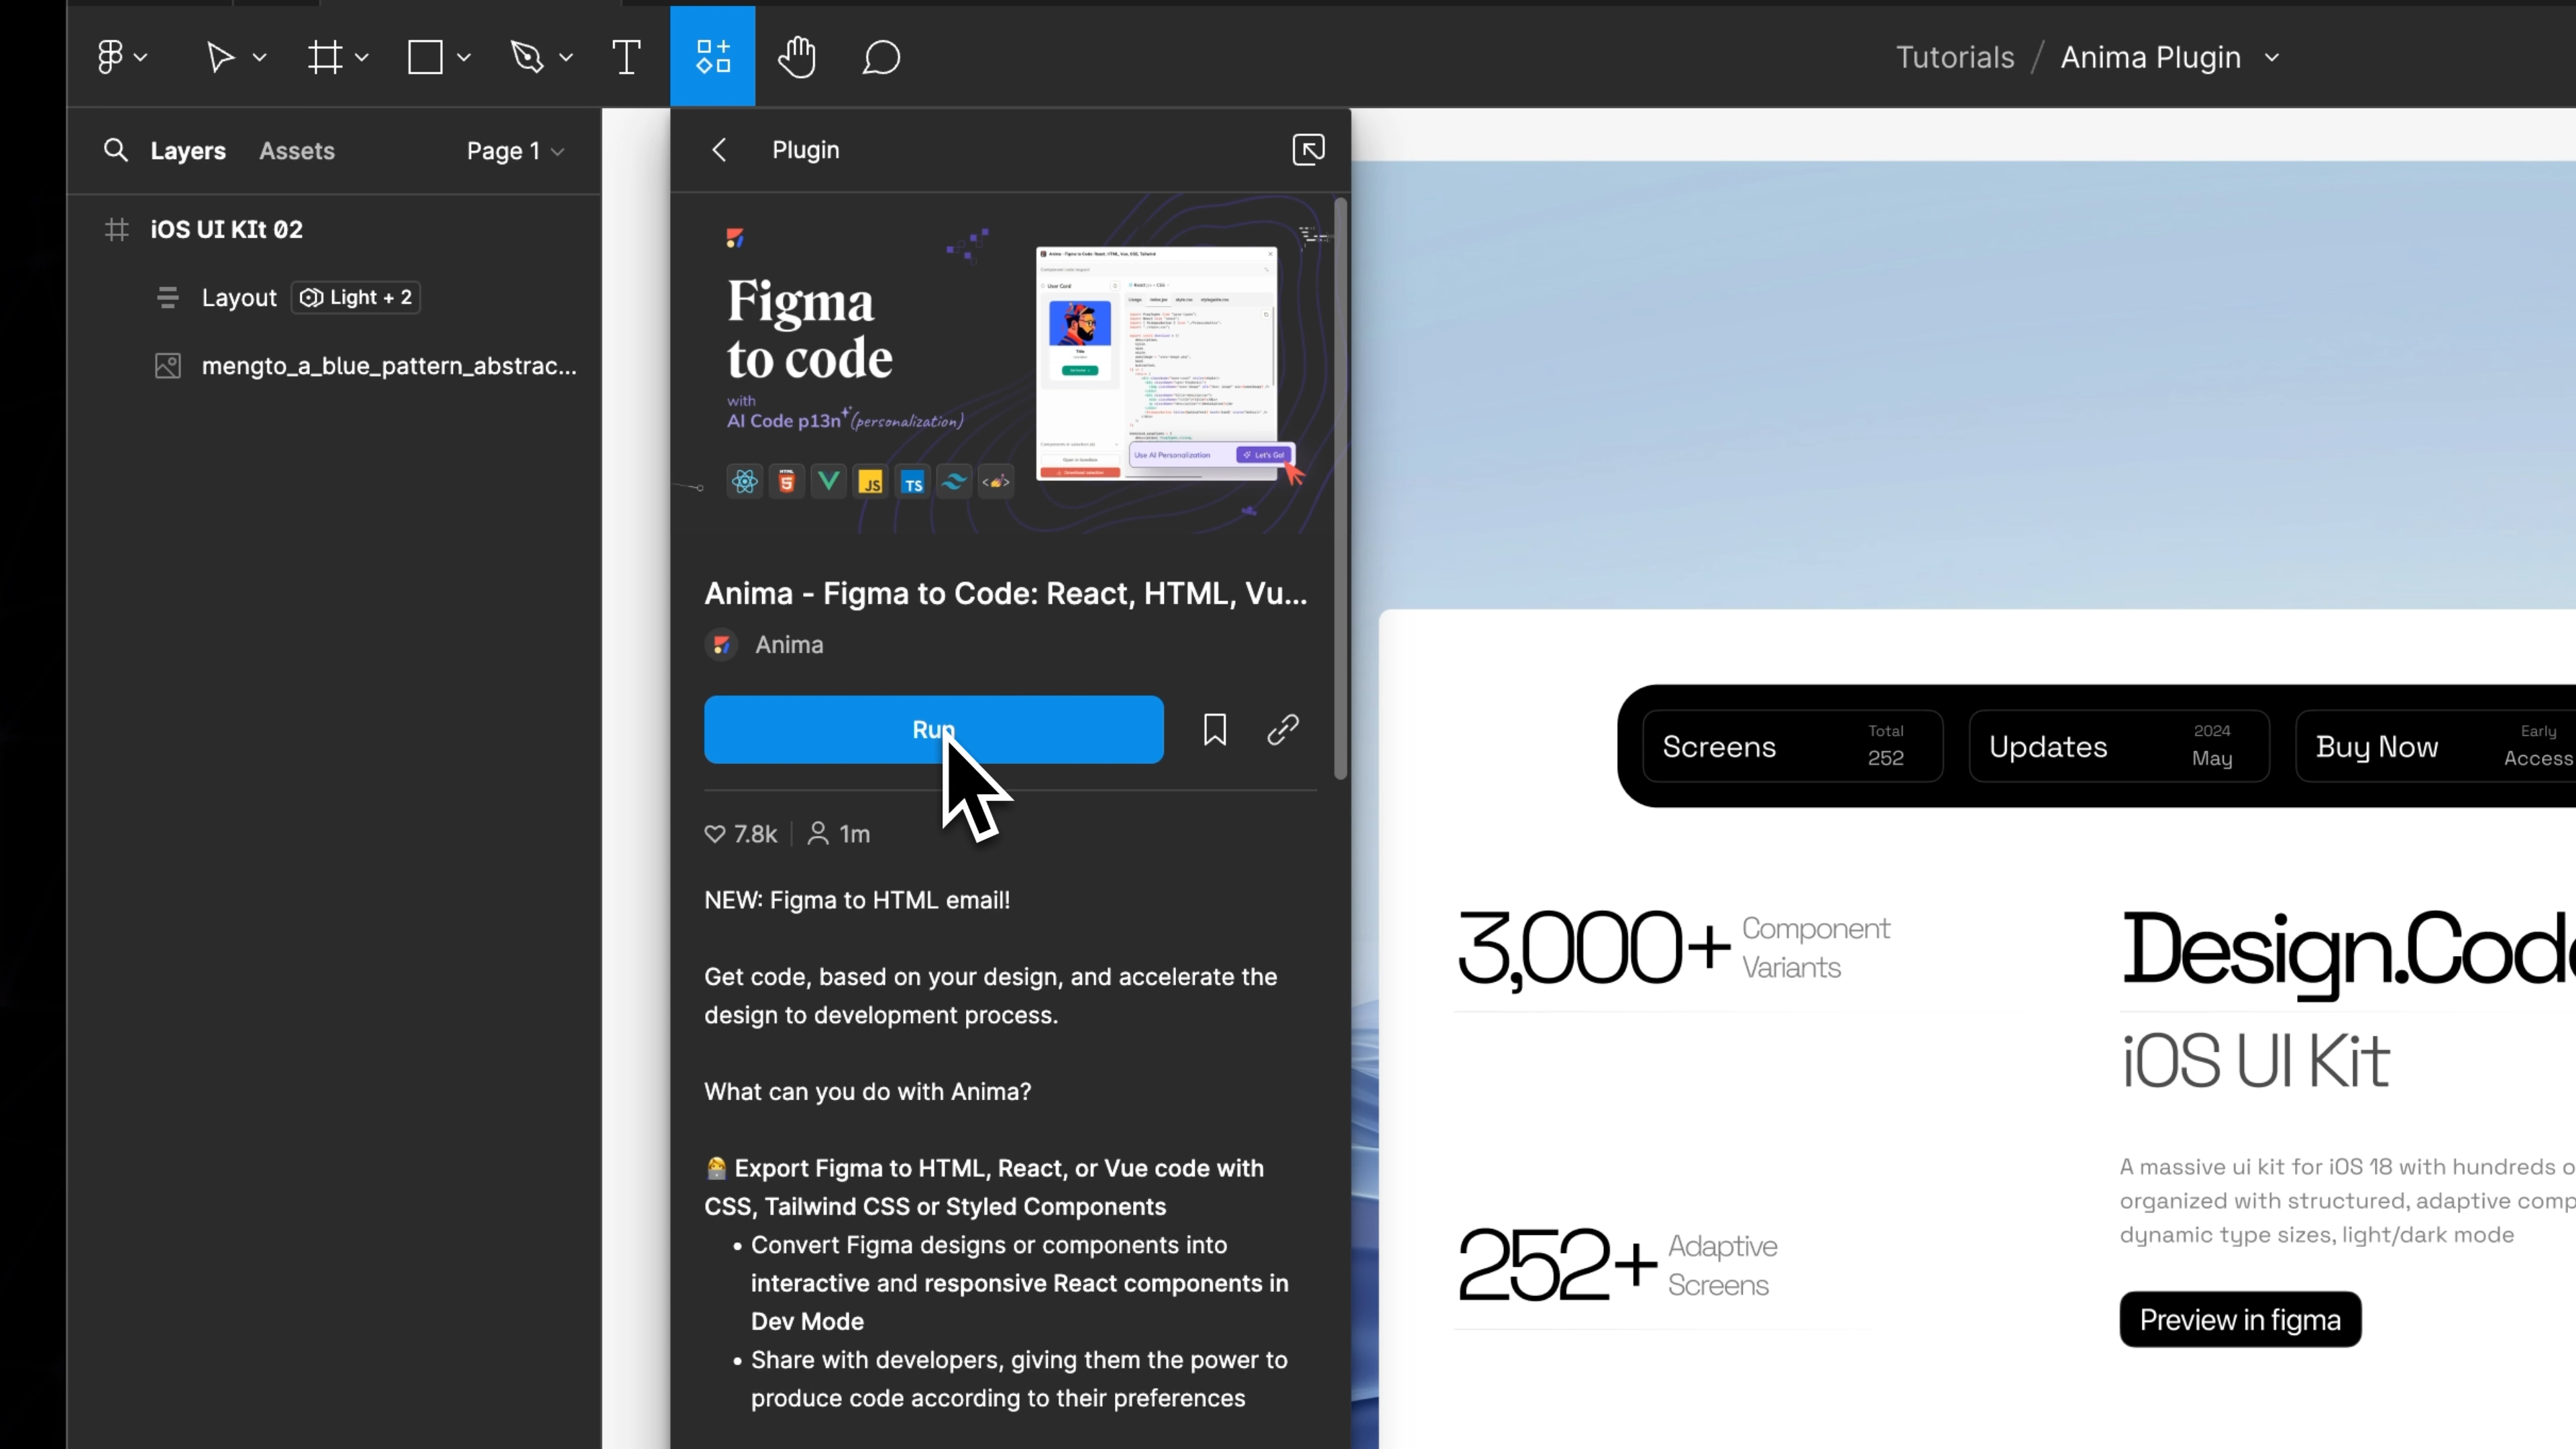This screenshot has width=2576, height=1449.
Task: Click the auto layout icon of Layout layer
Action: coord(168,297)
